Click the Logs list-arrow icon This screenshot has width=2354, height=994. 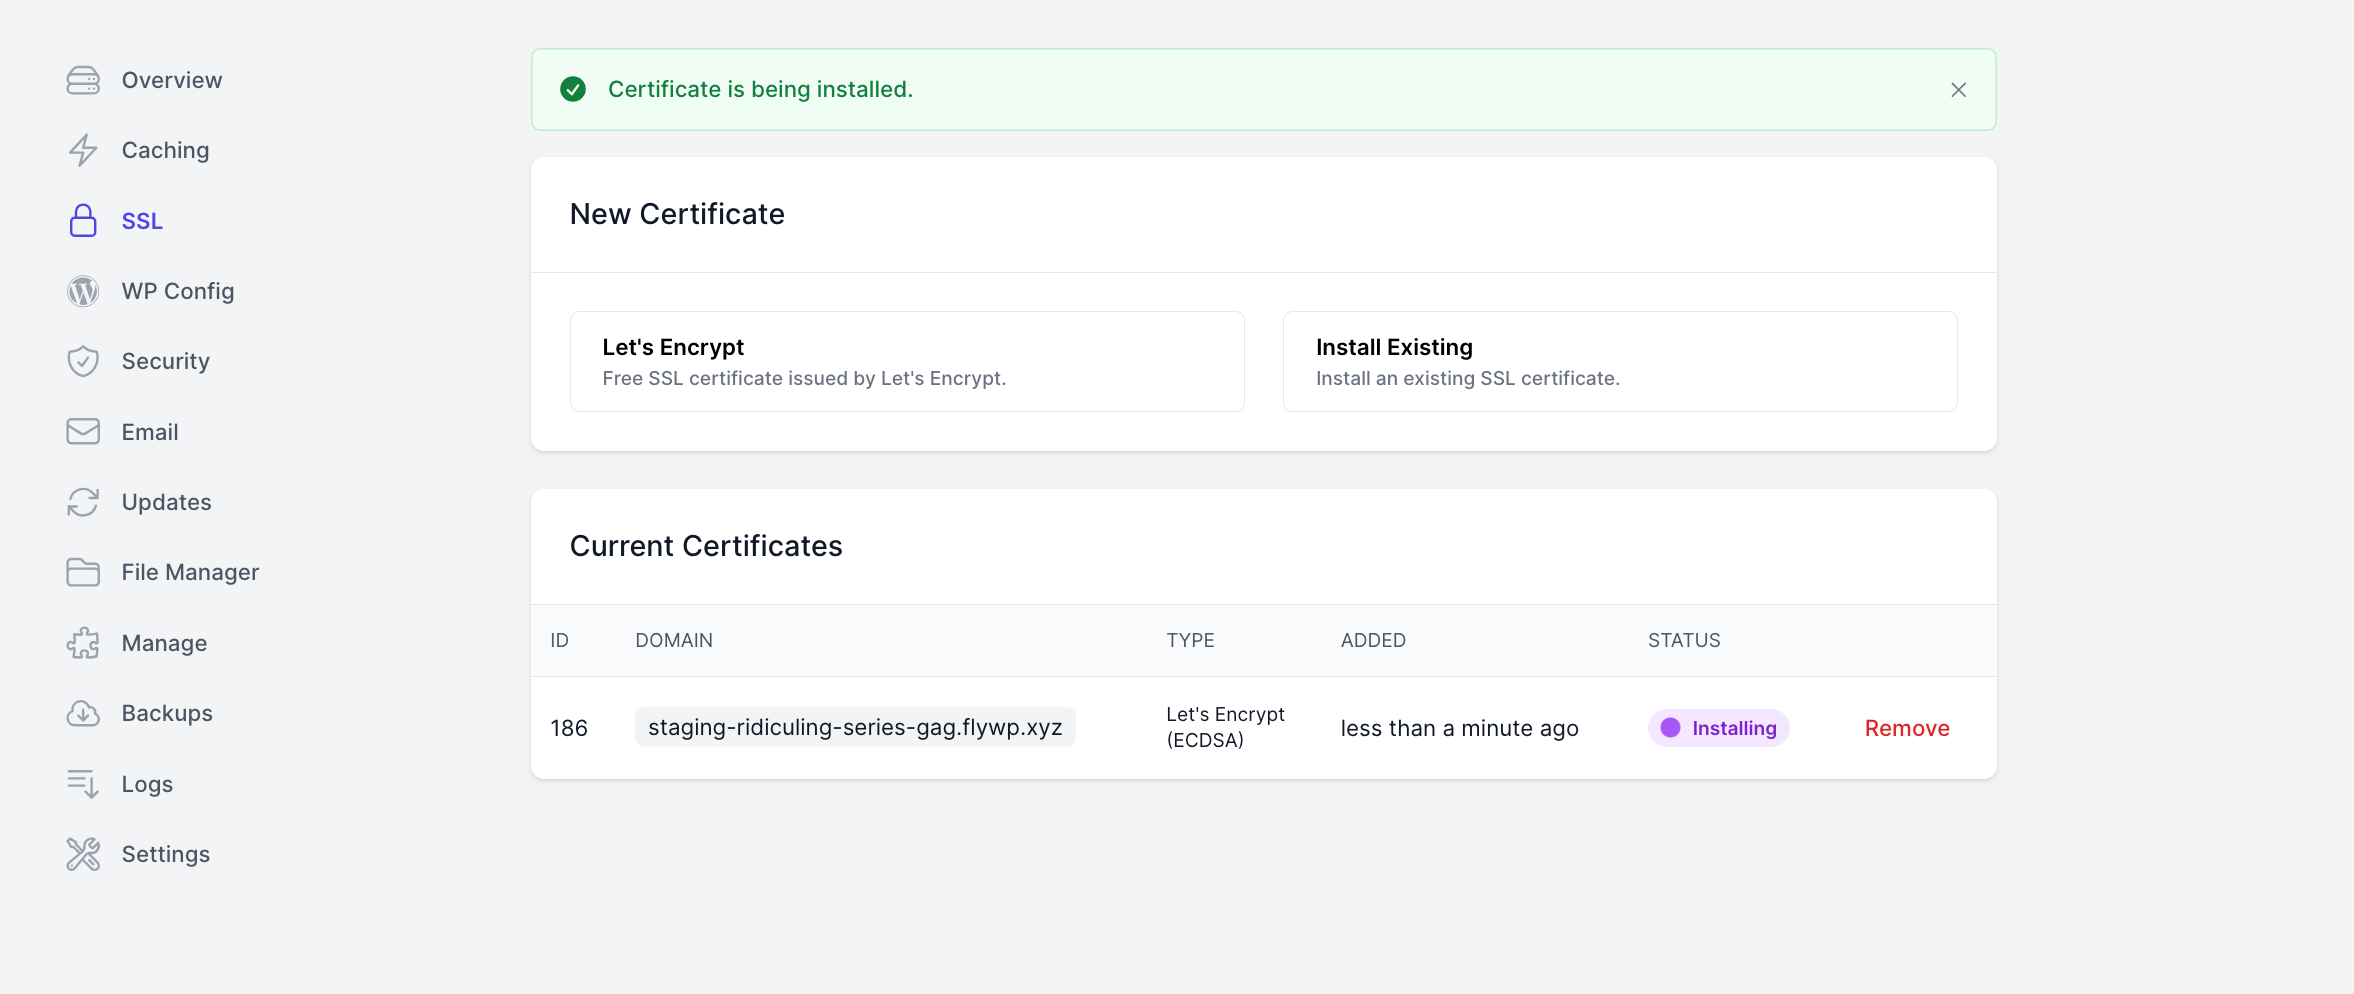[83, 784]
